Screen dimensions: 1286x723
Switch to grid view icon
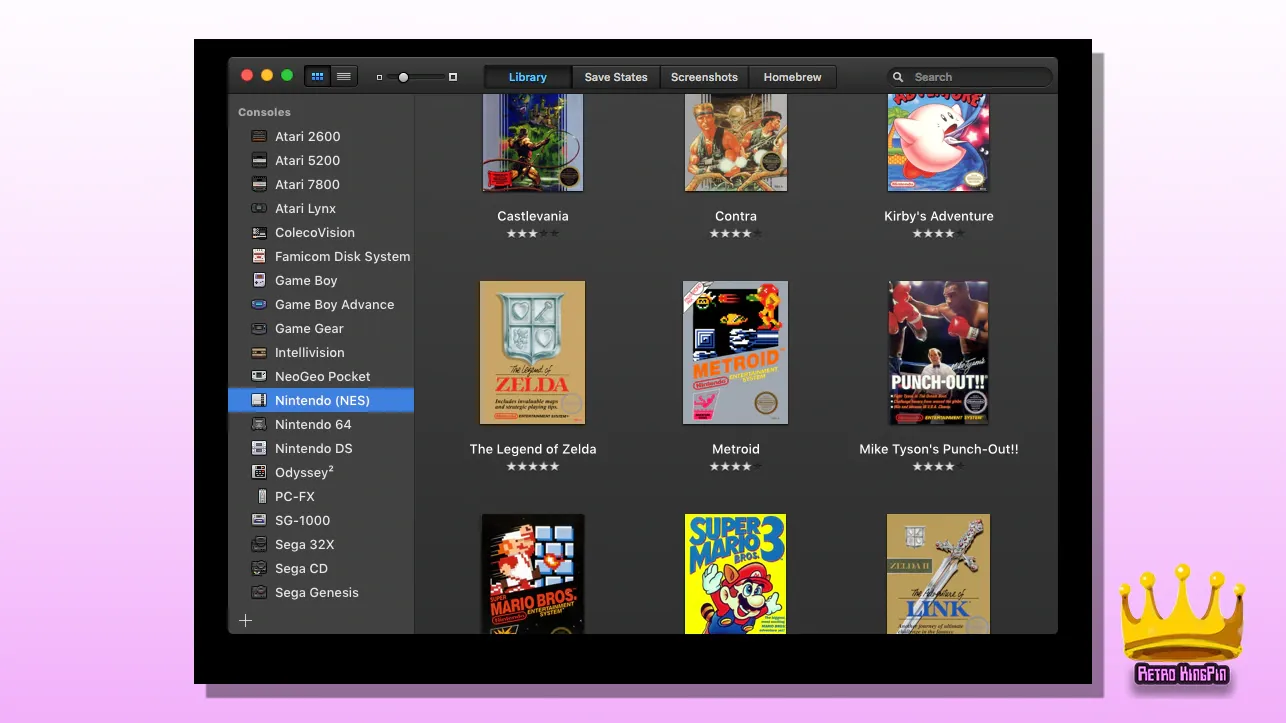(x=317, y=76)
